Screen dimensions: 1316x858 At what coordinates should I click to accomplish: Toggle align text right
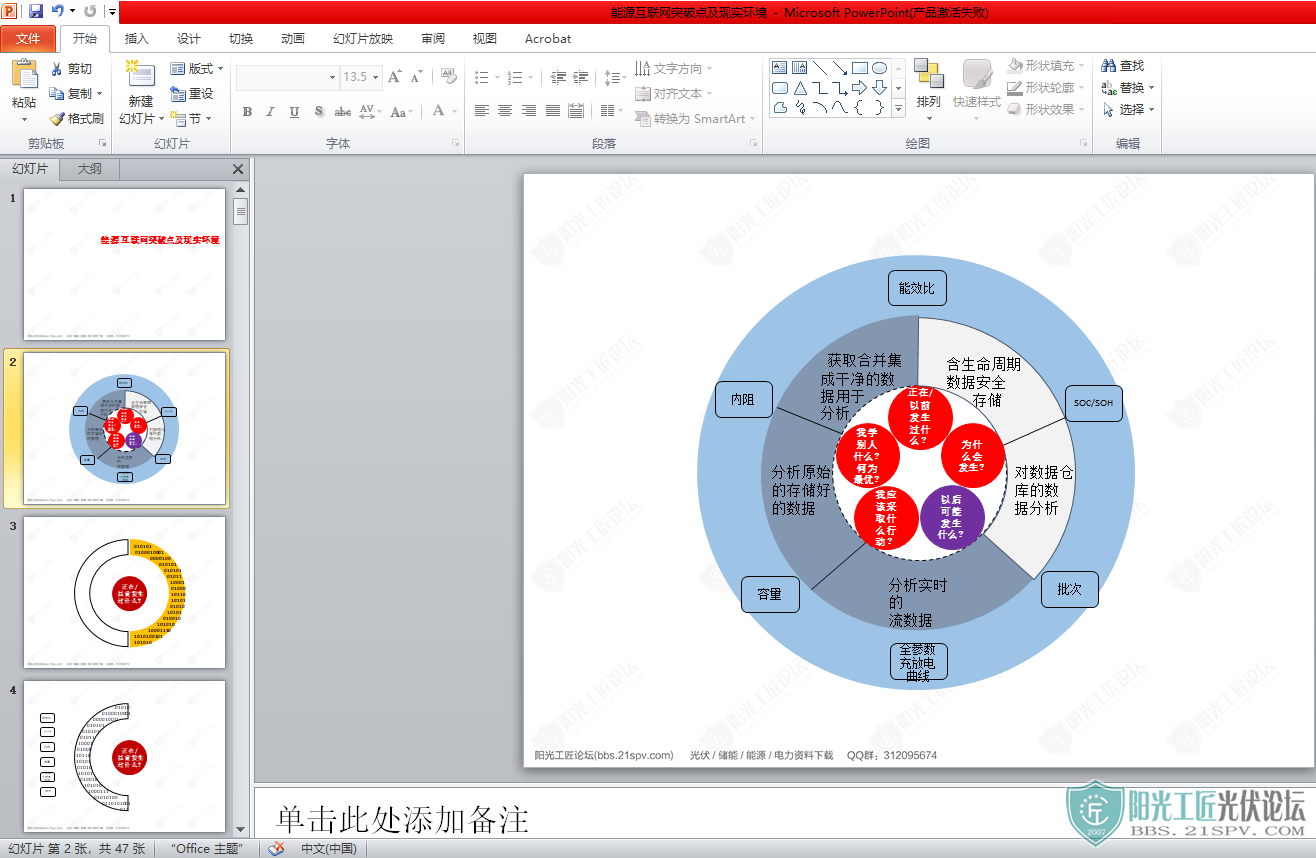point(528,111)
